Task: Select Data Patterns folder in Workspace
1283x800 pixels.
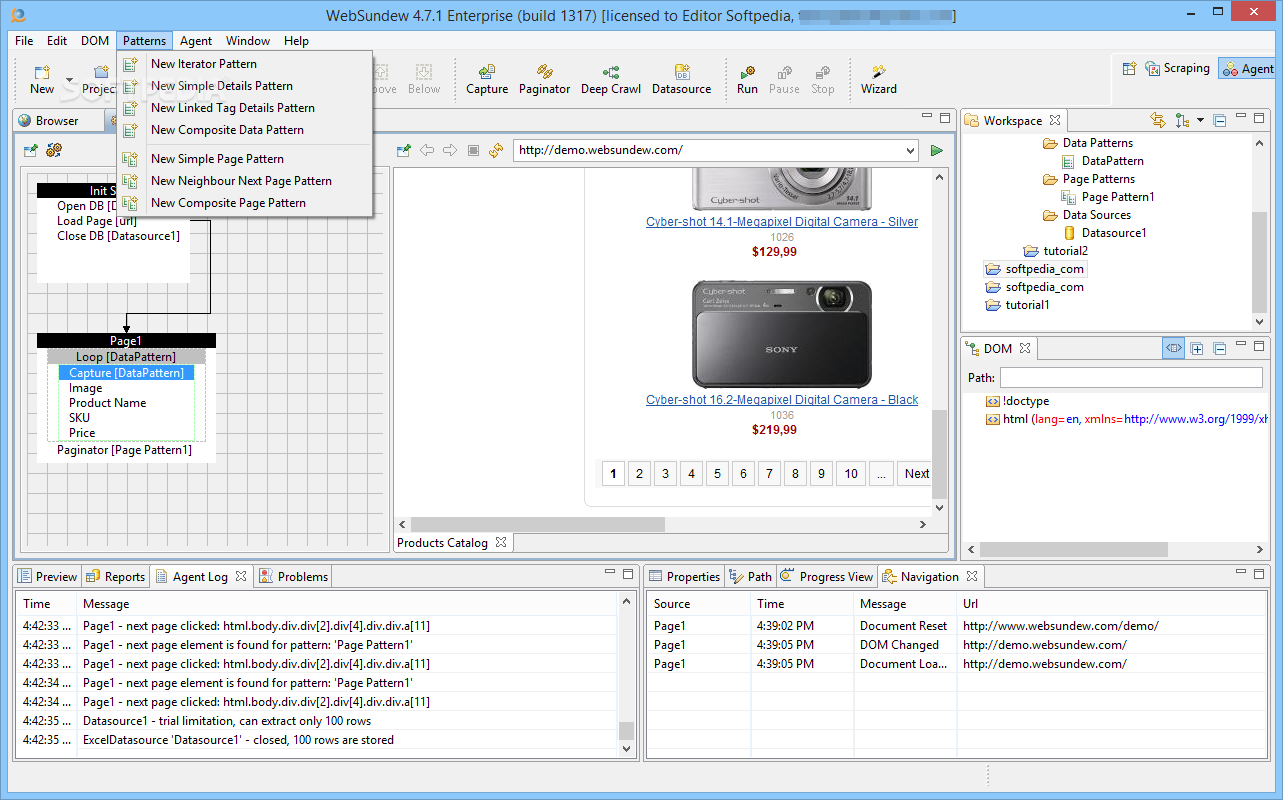Action: pyautogui.click(x=1098, y=143)
